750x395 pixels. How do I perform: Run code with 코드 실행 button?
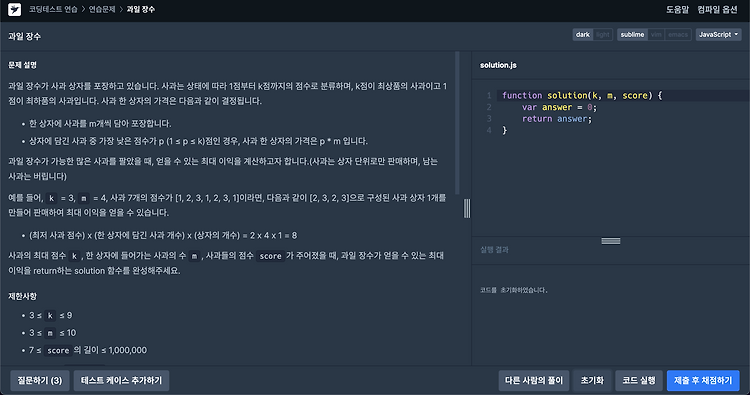tap(639, 381)
